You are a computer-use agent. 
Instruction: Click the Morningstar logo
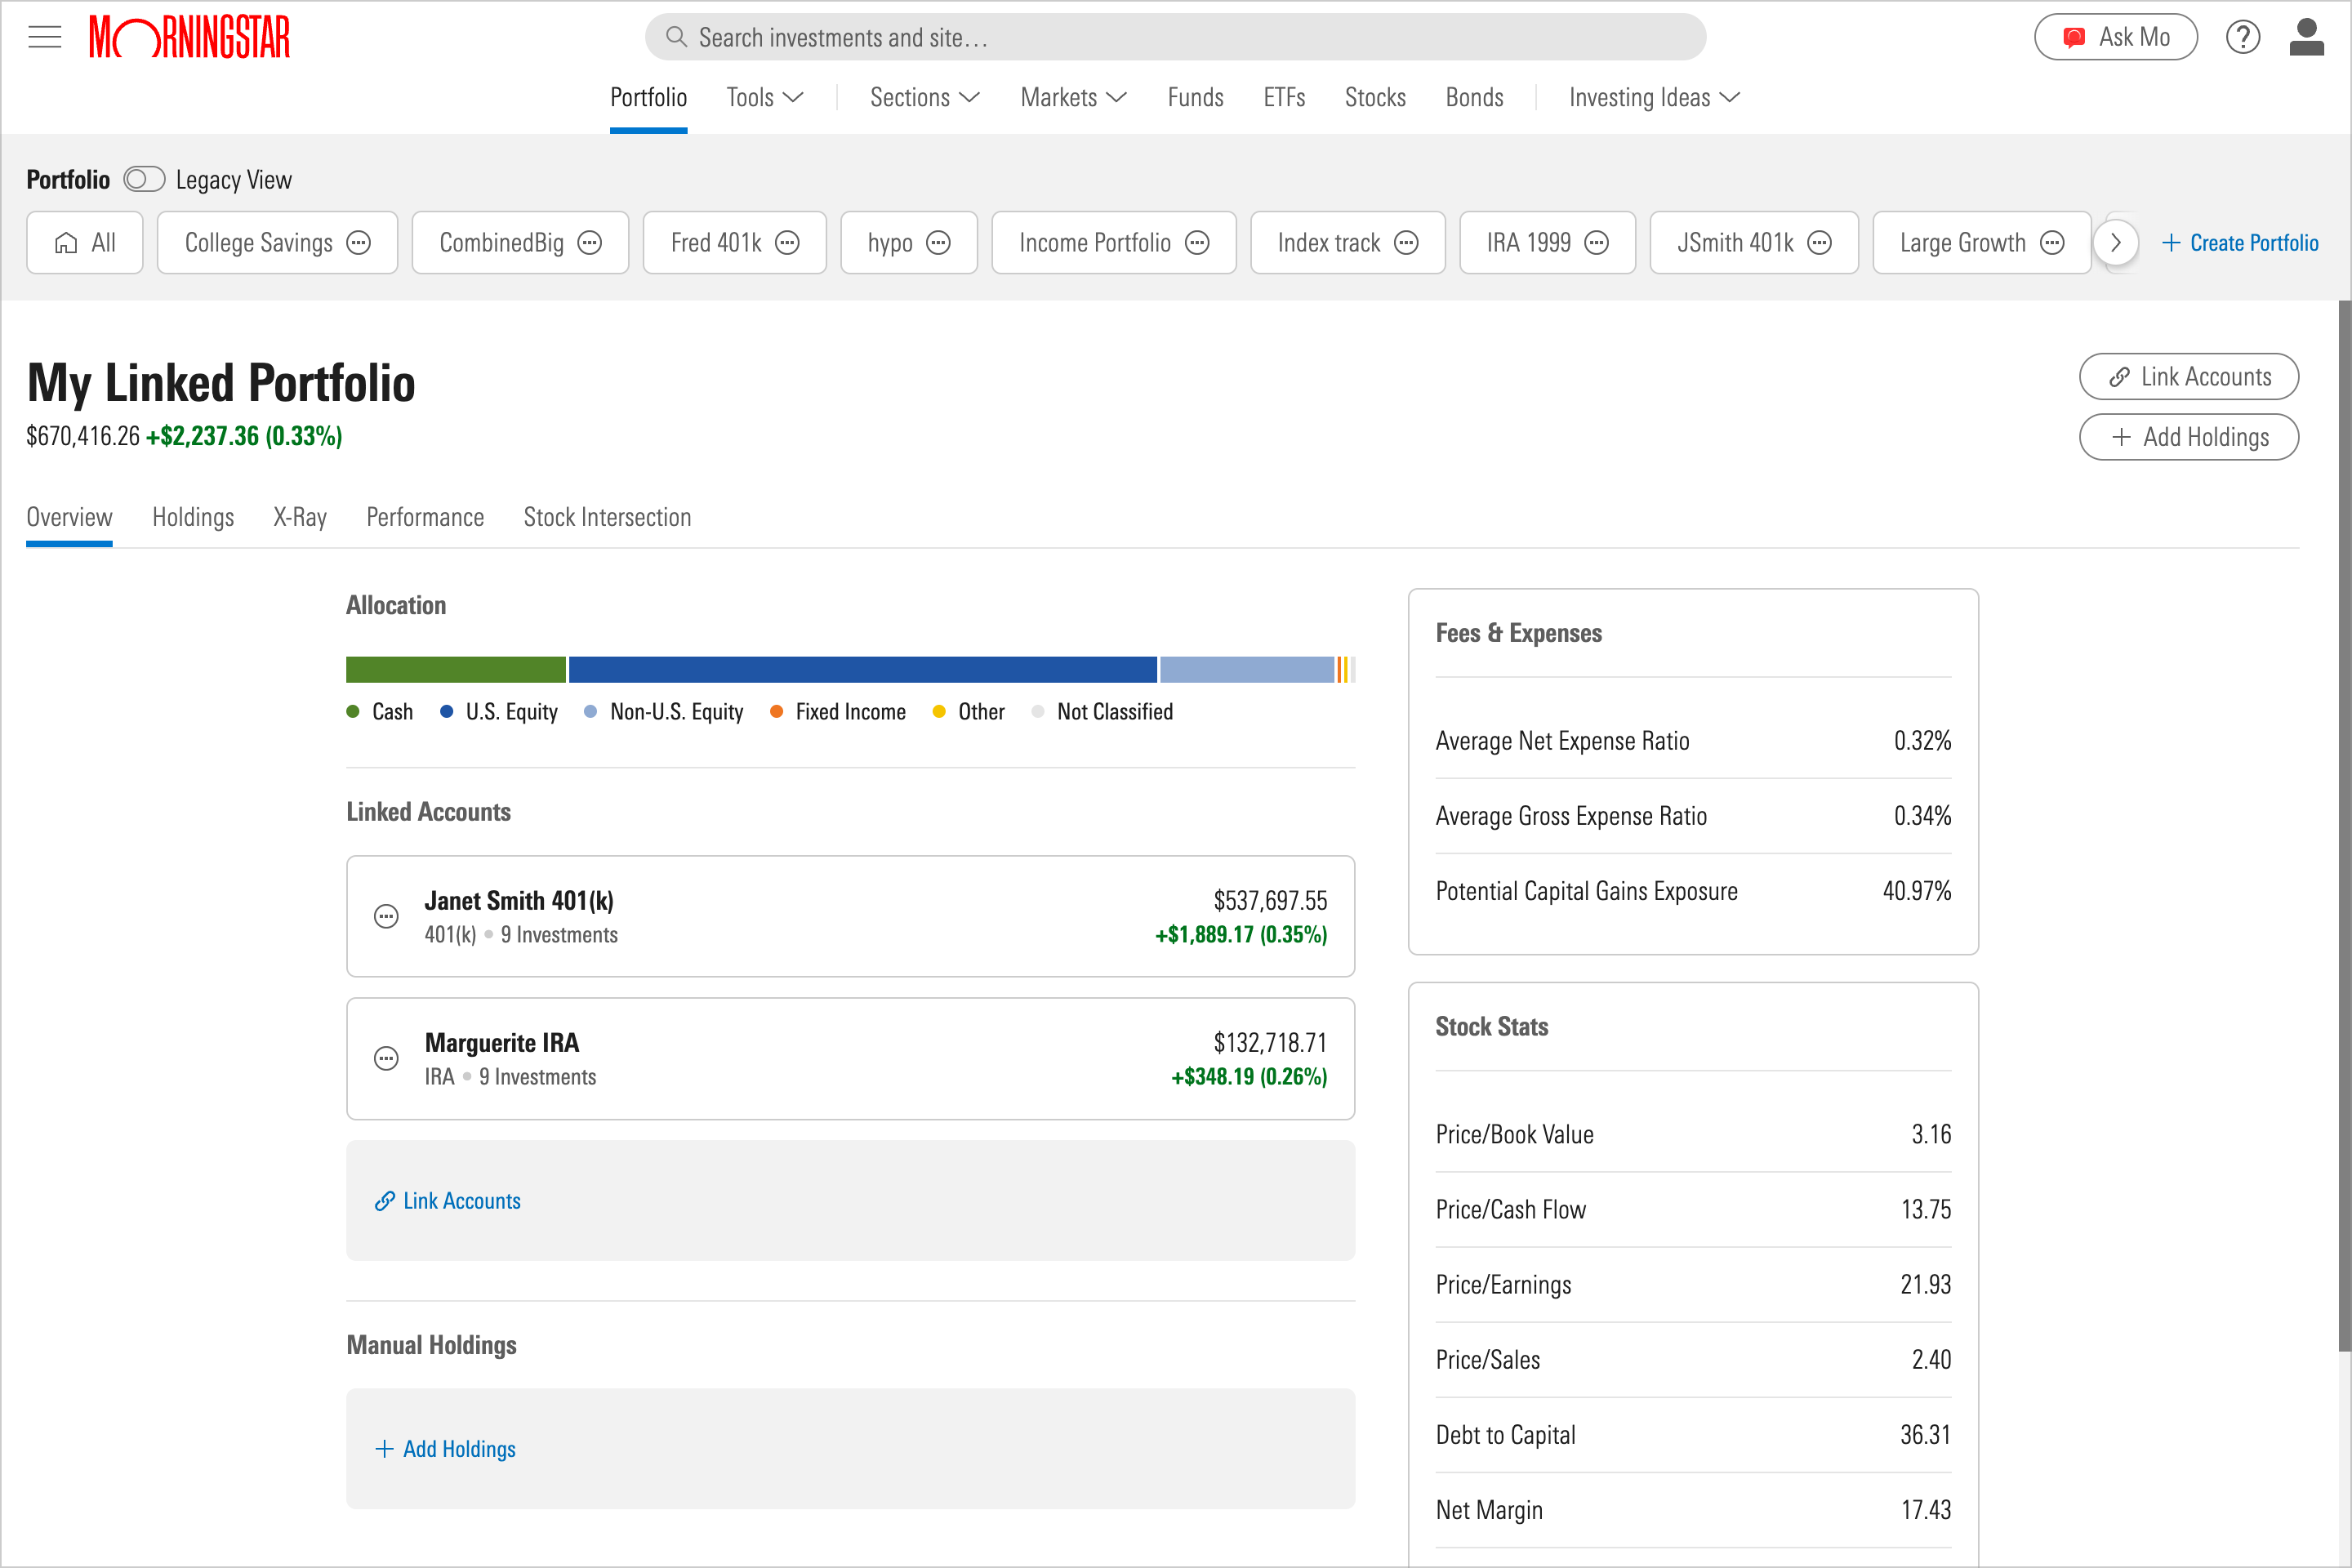tap(189, 37)
